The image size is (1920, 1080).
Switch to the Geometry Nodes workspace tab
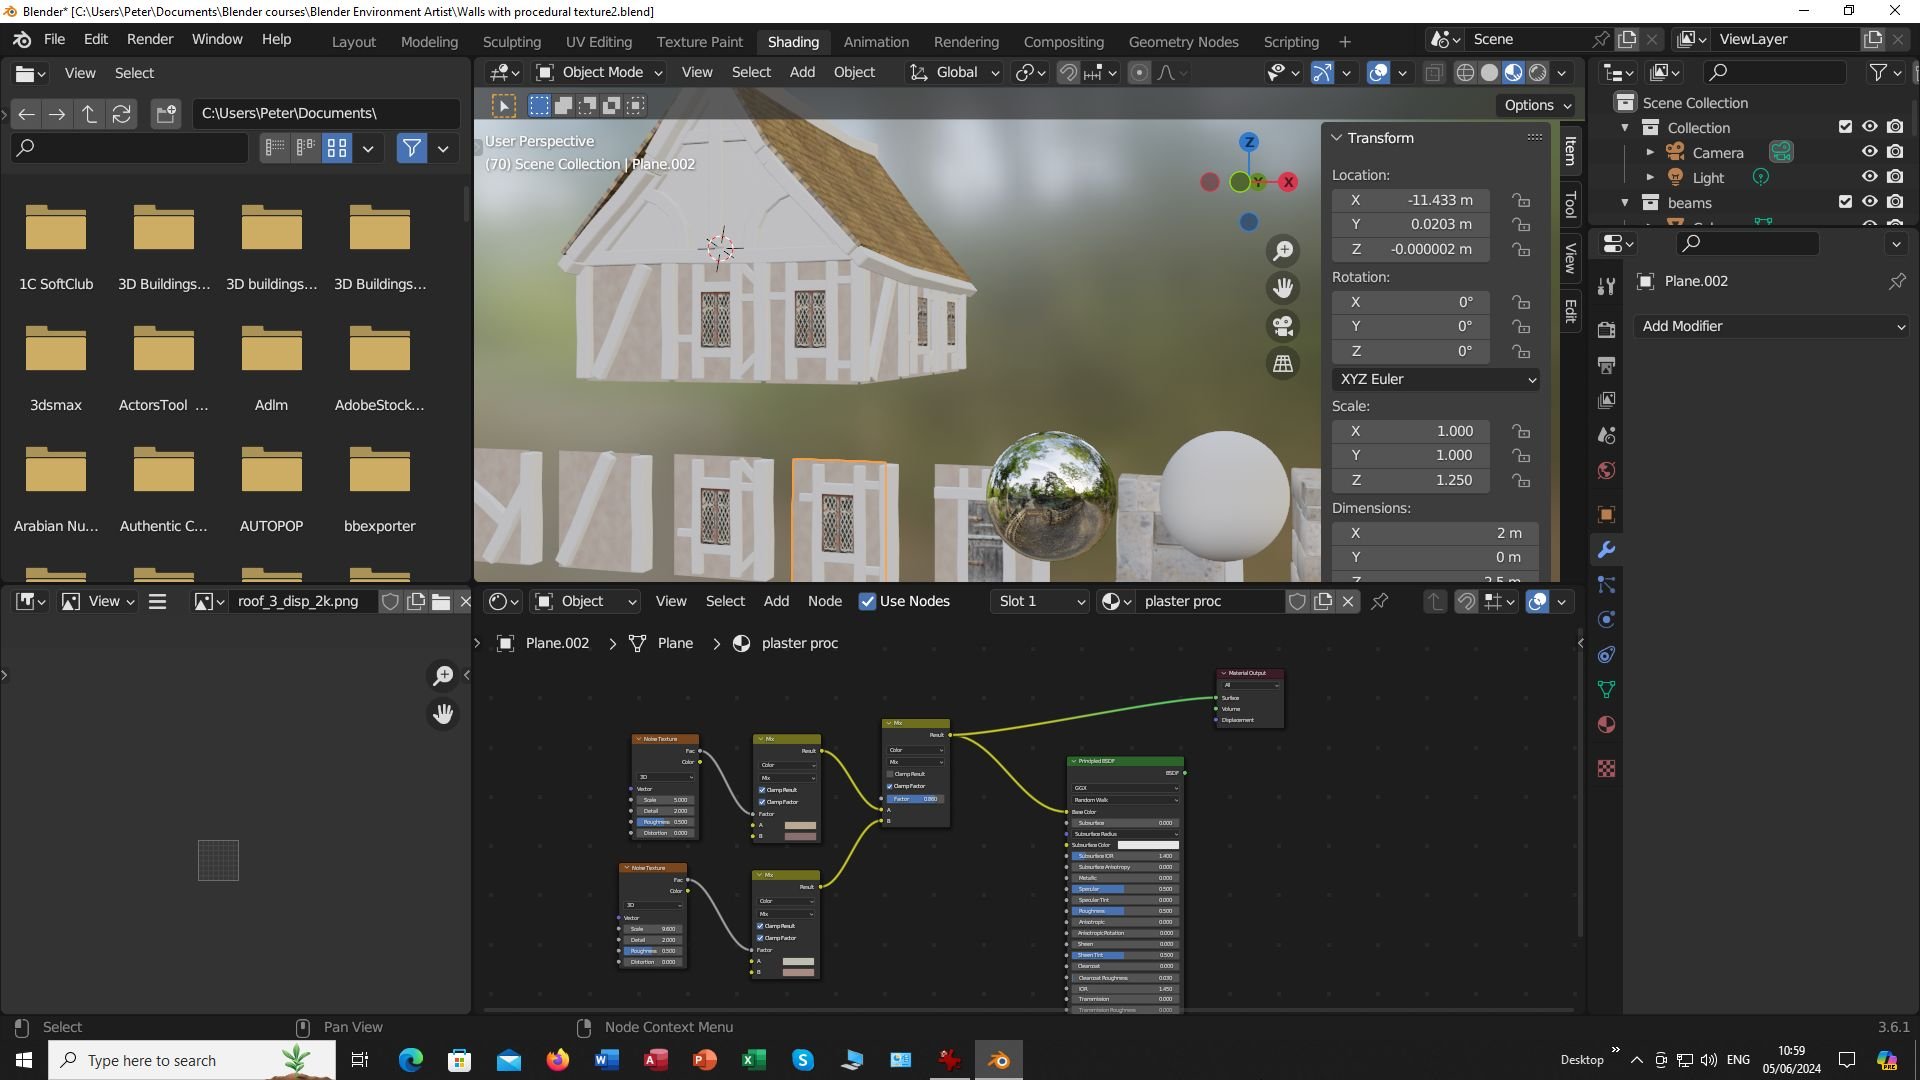1183,42
